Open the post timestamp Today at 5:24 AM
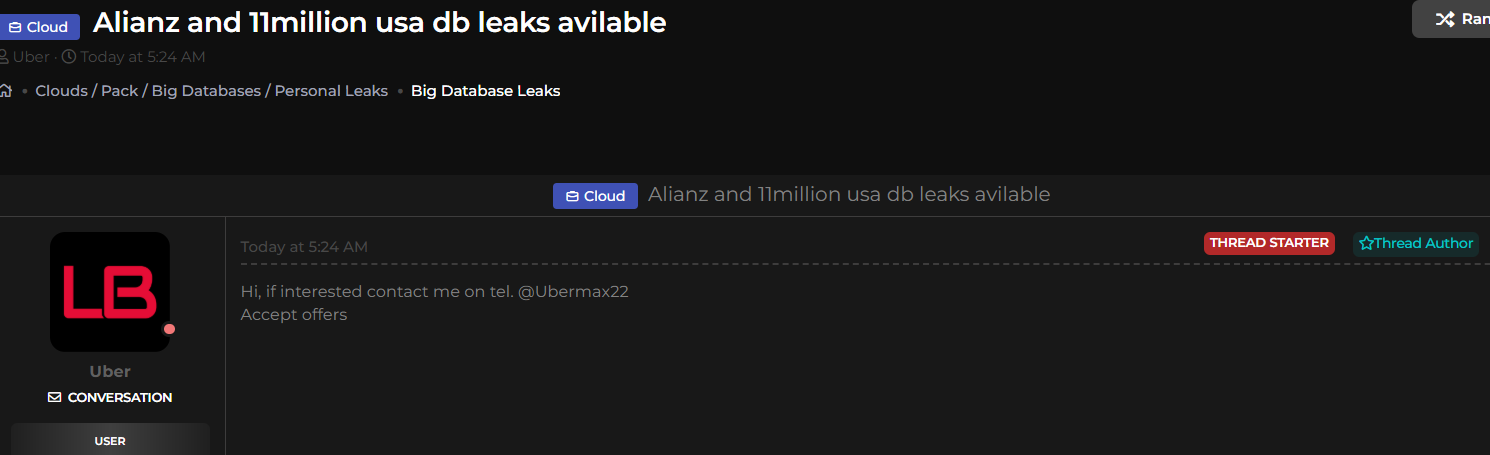 point(304,247)
